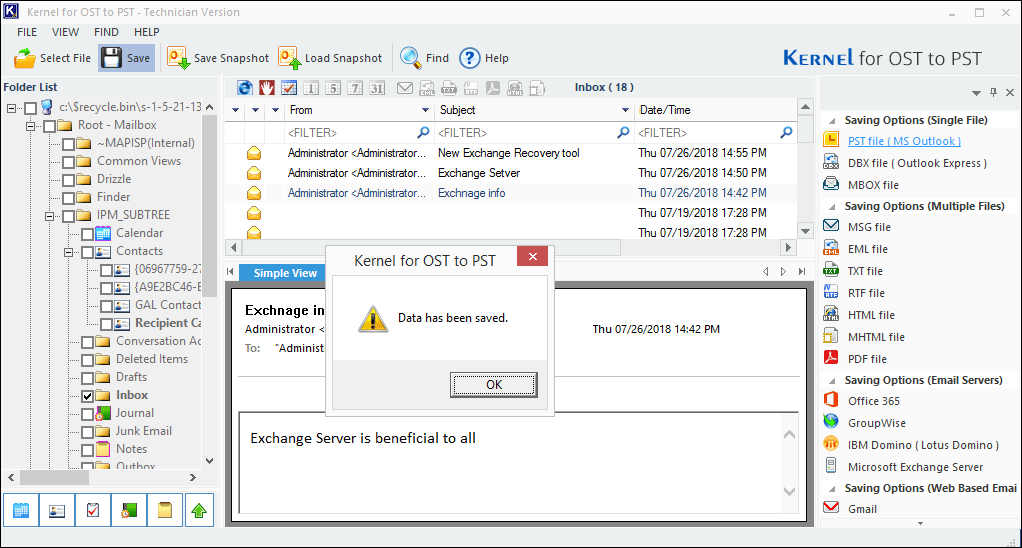The width and height of the screenshot is (1022, 548).
Task: Open the HELP menu
Action: (x=147, y=32)
